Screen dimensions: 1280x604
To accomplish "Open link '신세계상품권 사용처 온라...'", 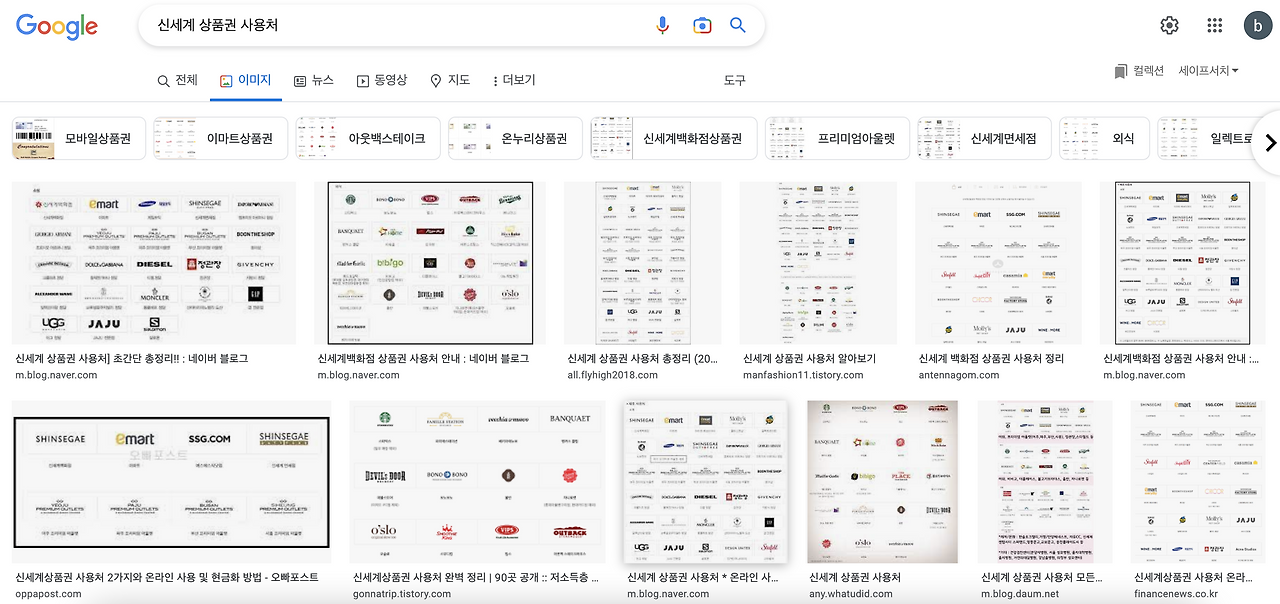I will pos(1195,577).
